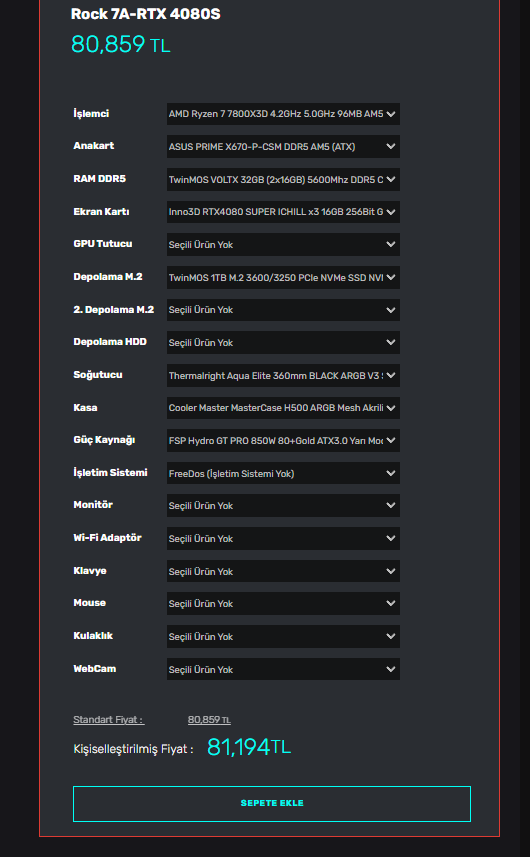530x857 pixels.
Task: Click the İşlemci row label
Action: tap(91, 113)
